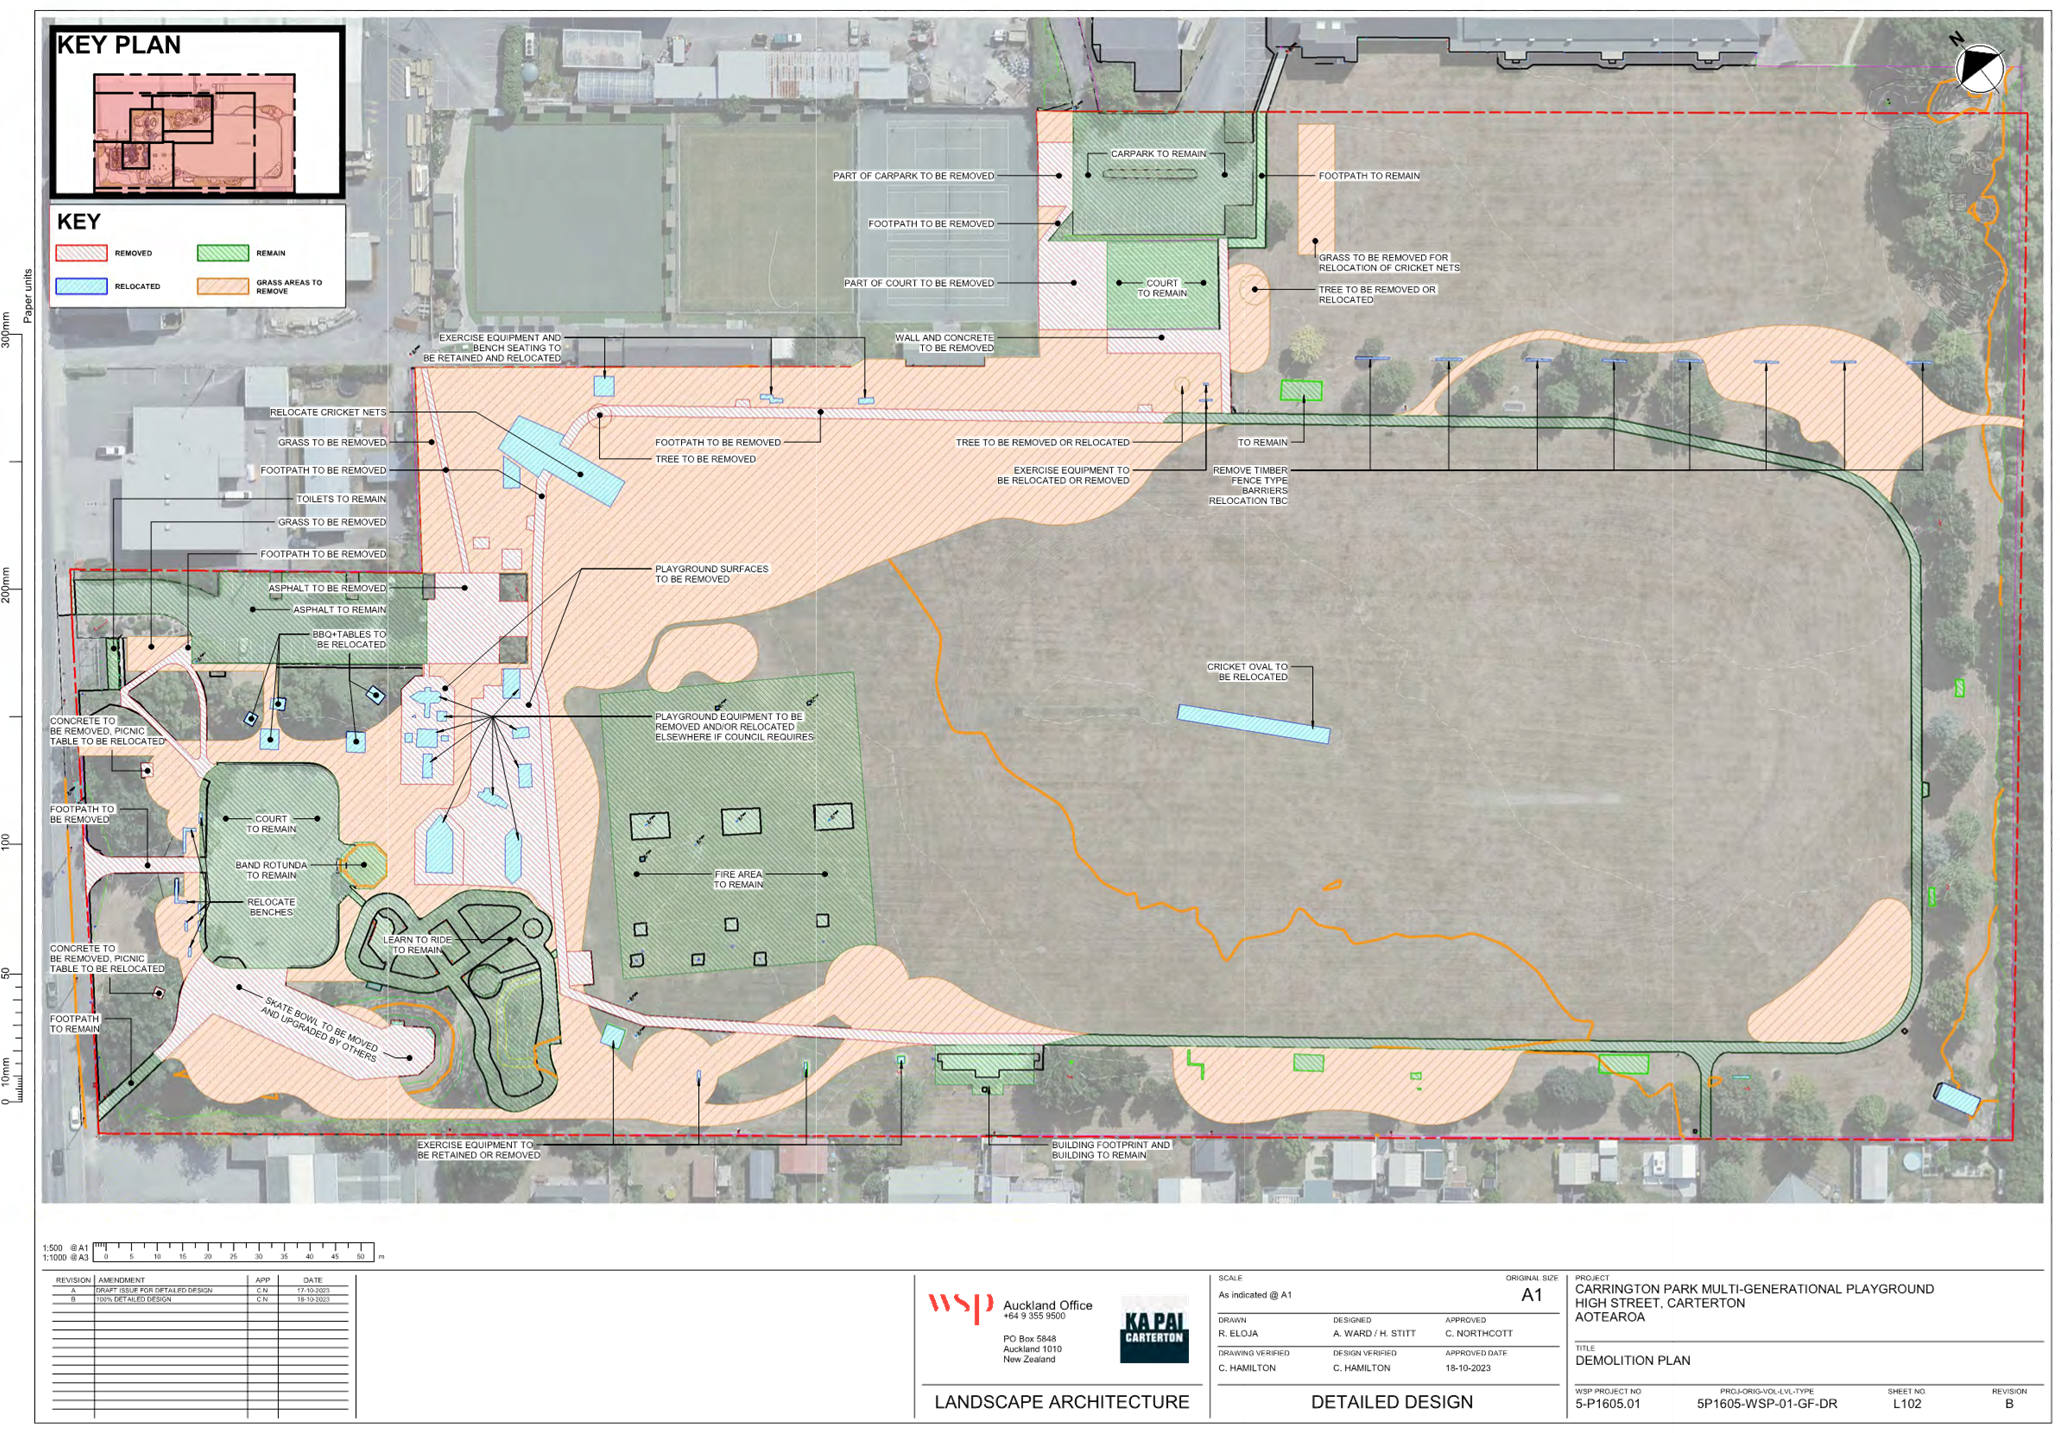
Task: Click the Landscape Architecture label
Action: (1061, 1402)
